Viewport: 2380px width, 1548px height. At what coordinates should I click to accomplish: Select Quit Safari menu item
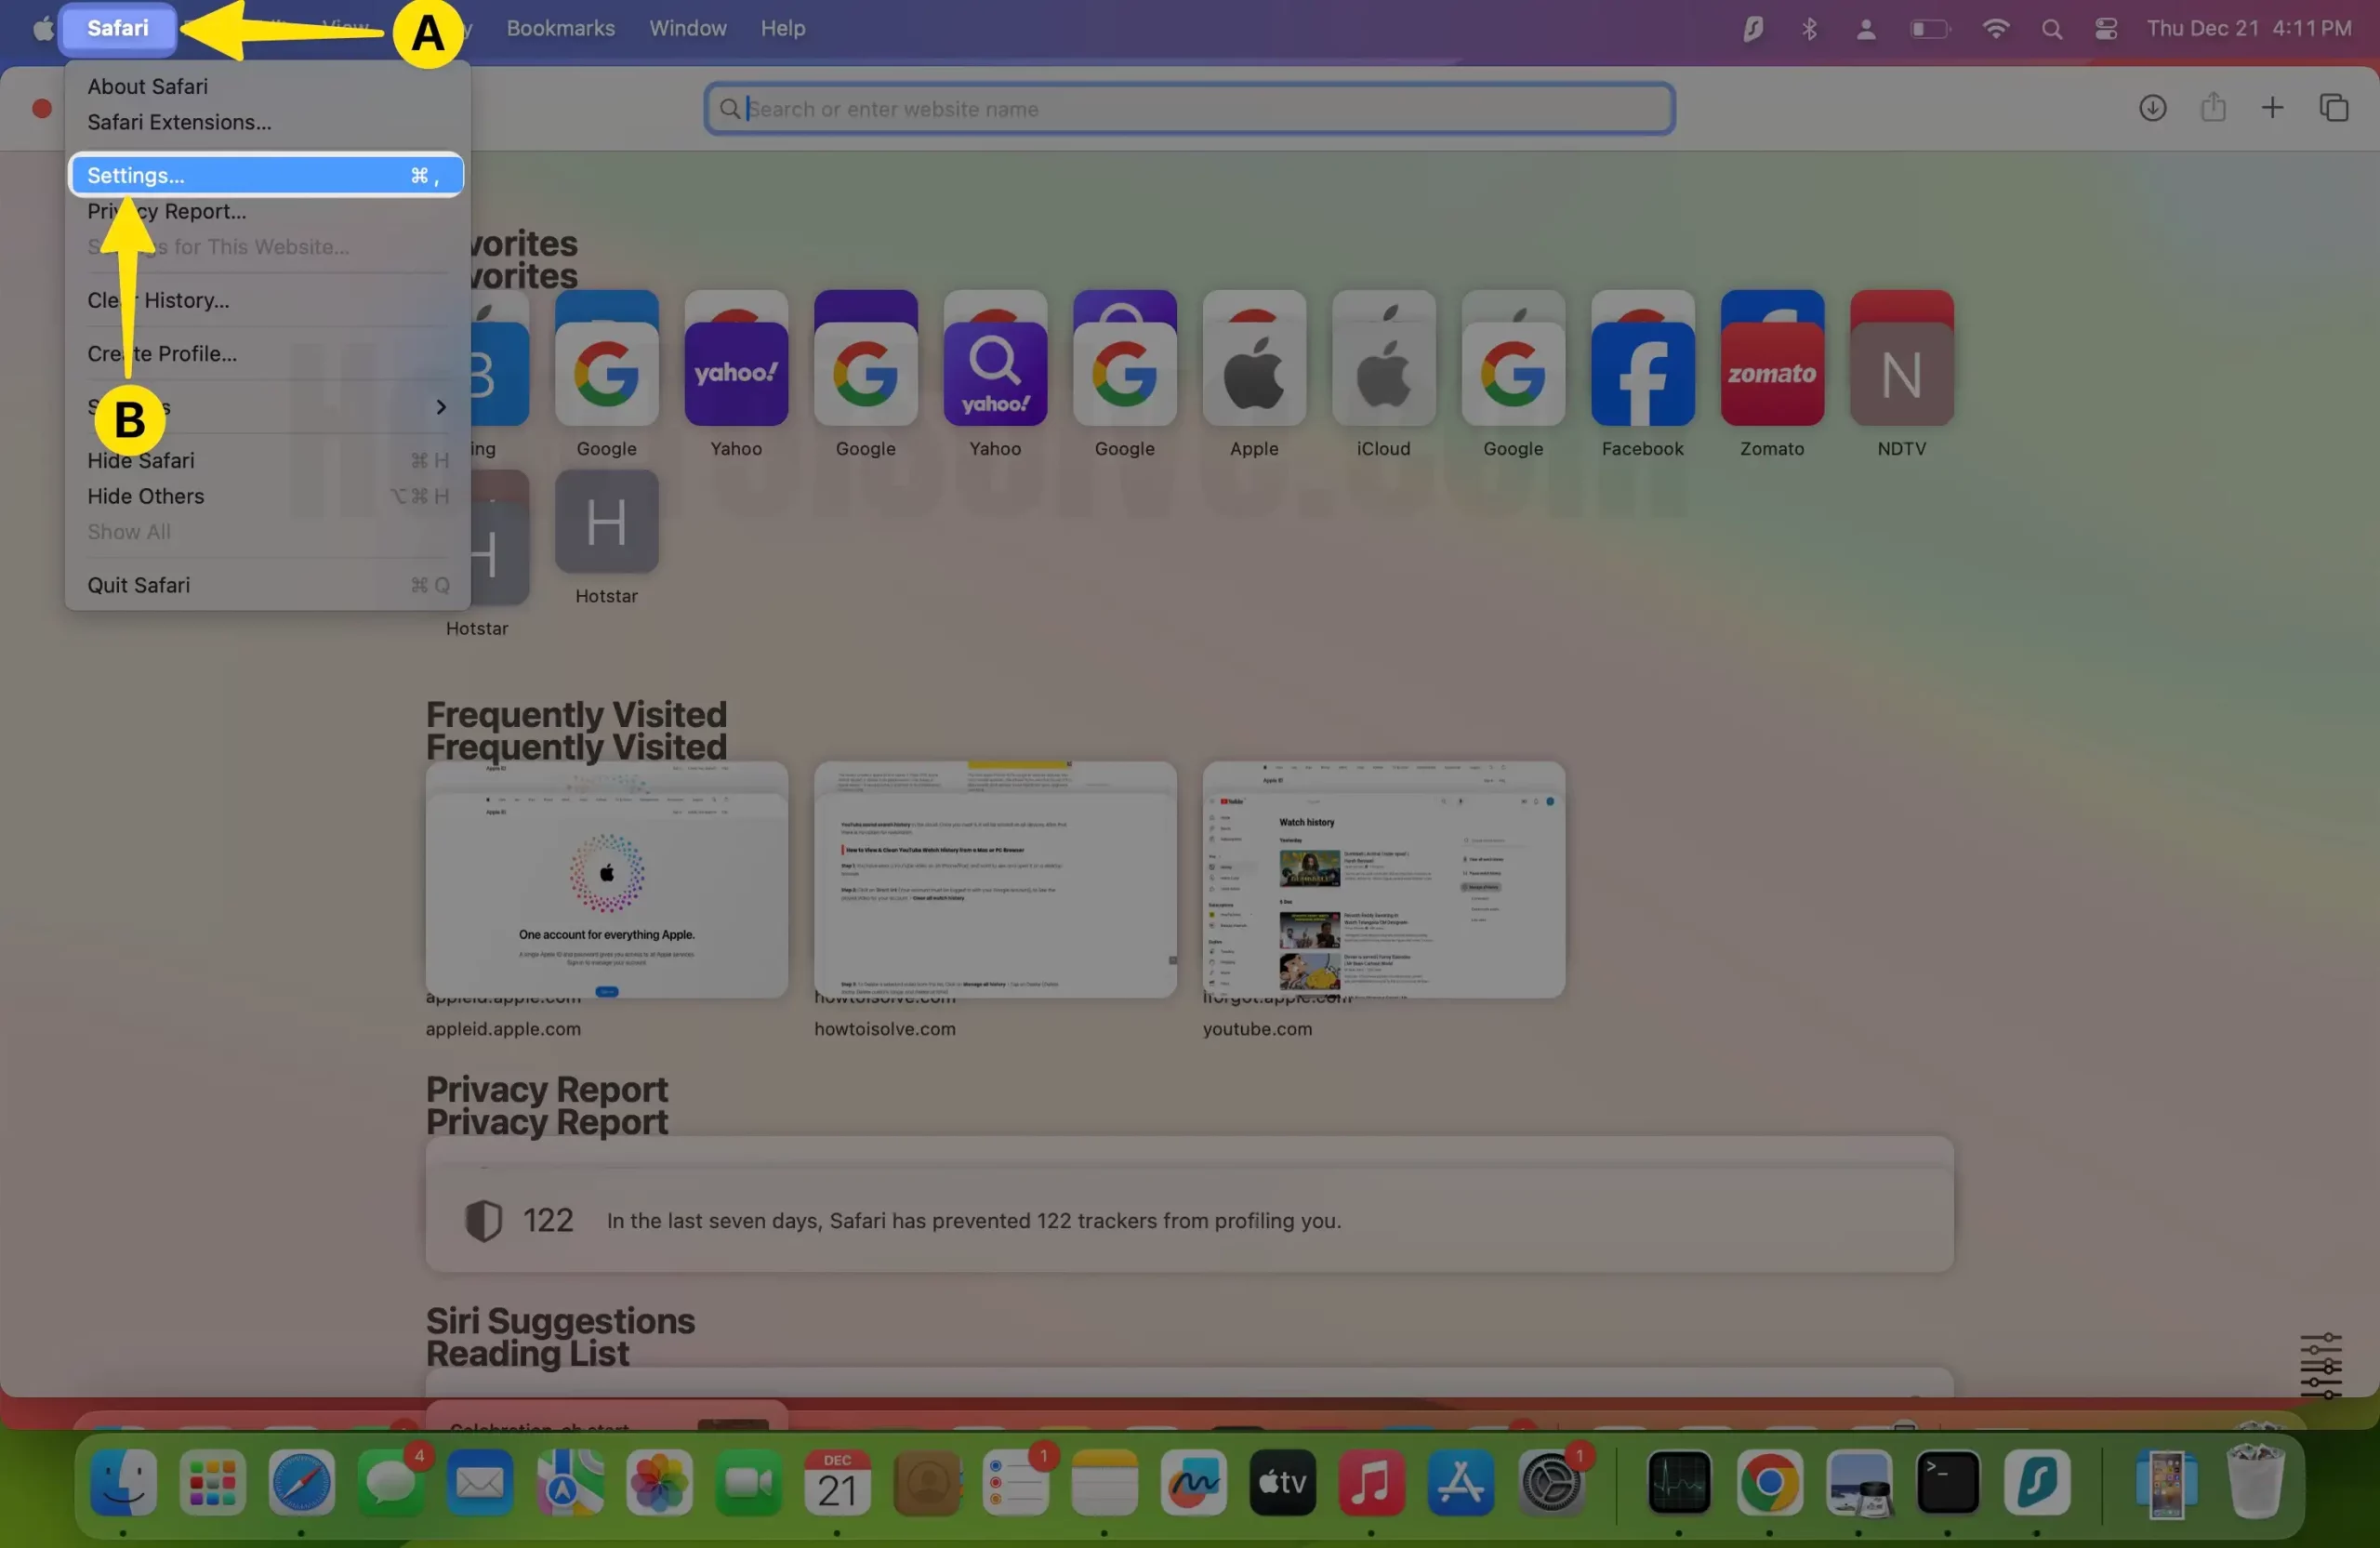pos(138,585)
